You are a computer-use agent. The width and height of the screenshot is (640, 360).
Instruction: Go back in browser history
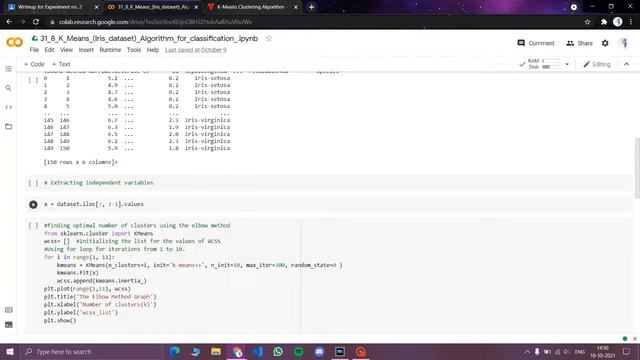click(9, 22)
